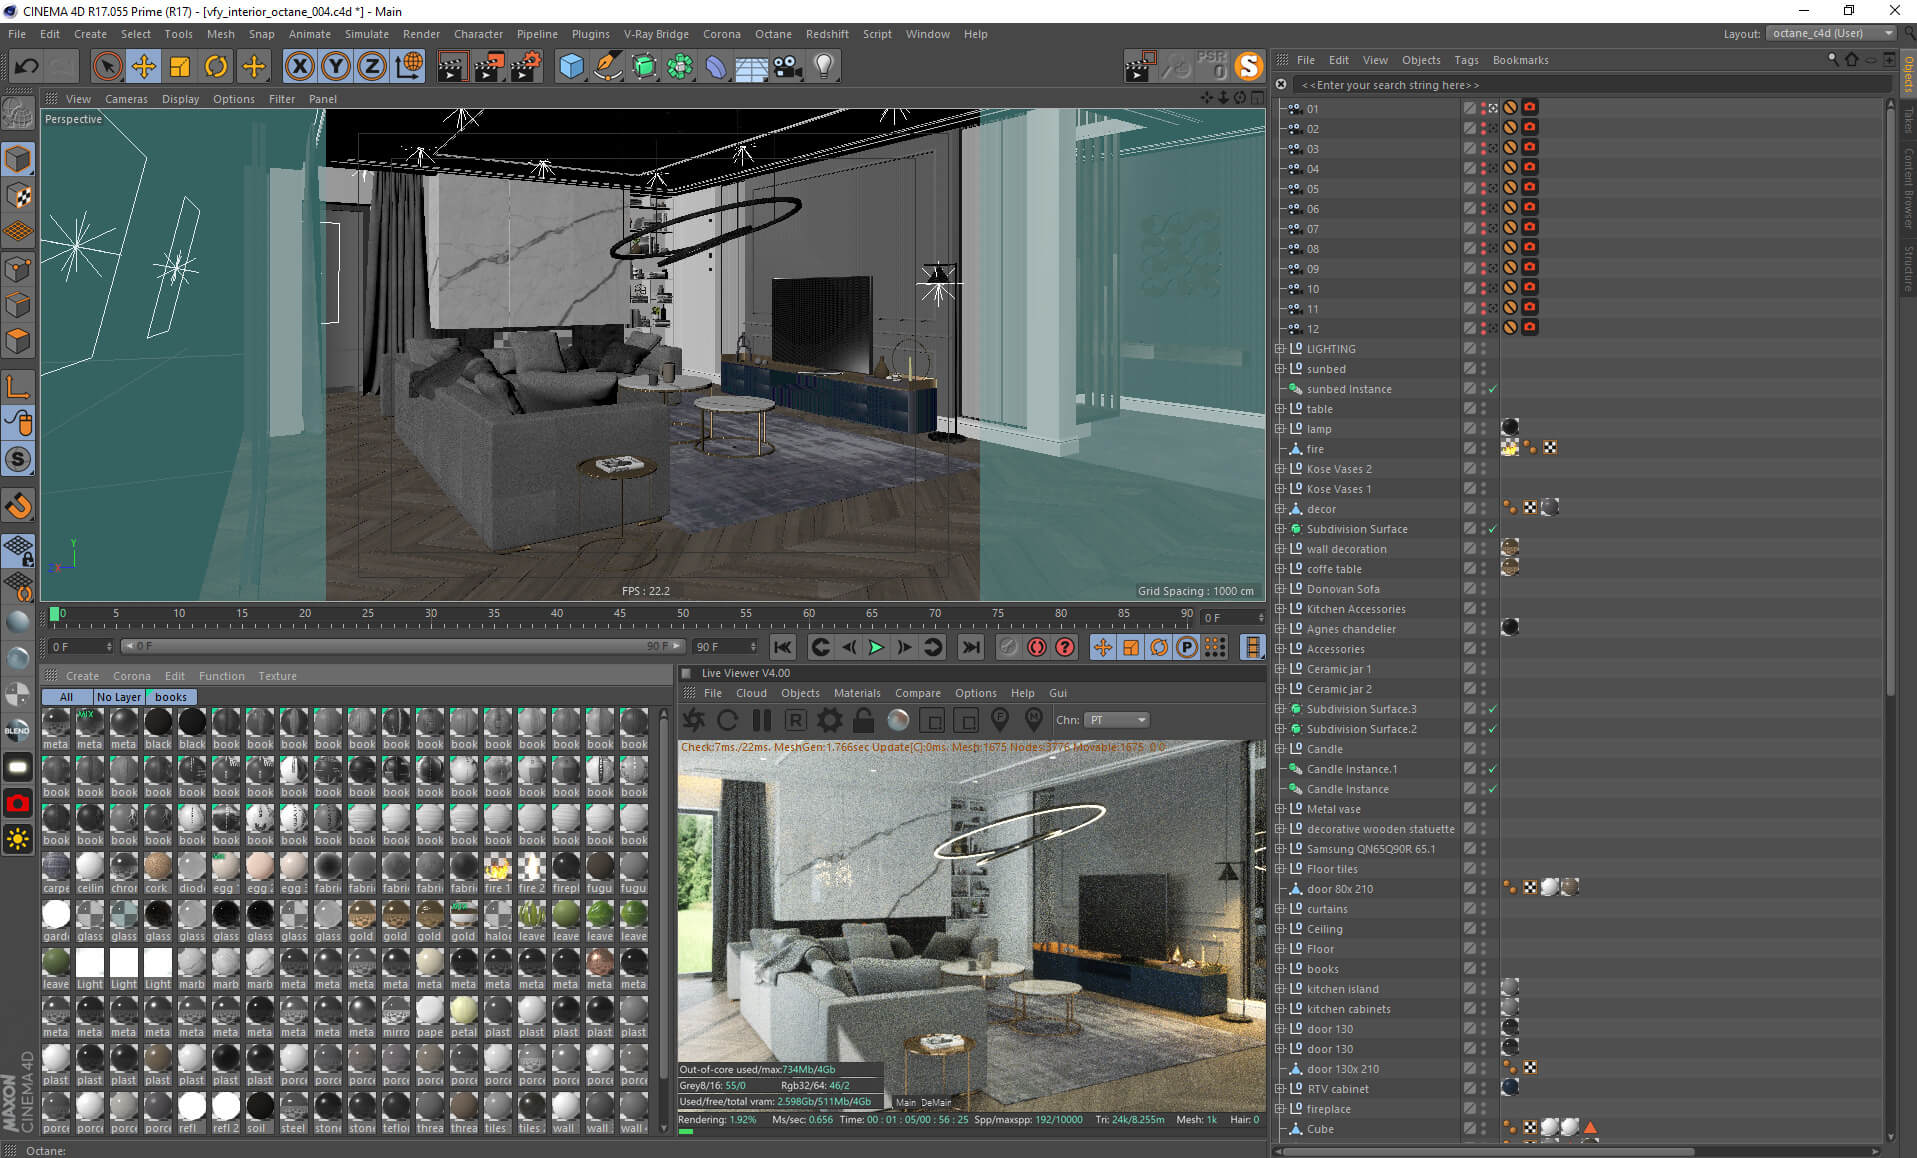The image size is (1917, 1158).
Task: Add a light object from toolbar
Action: pyautogui.click(x=823, y=67)
